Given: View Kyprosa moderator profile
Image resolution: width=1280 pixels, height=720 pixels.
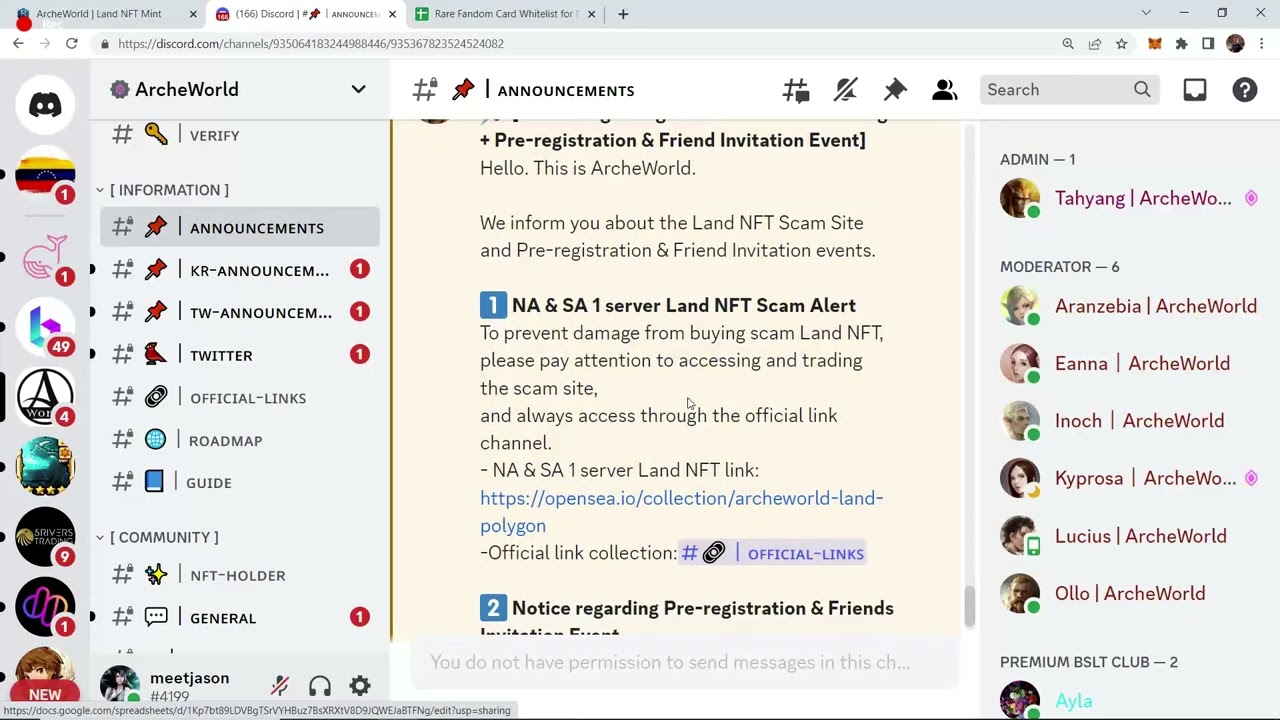Looking at the screenshot, I should point(1130,478).
